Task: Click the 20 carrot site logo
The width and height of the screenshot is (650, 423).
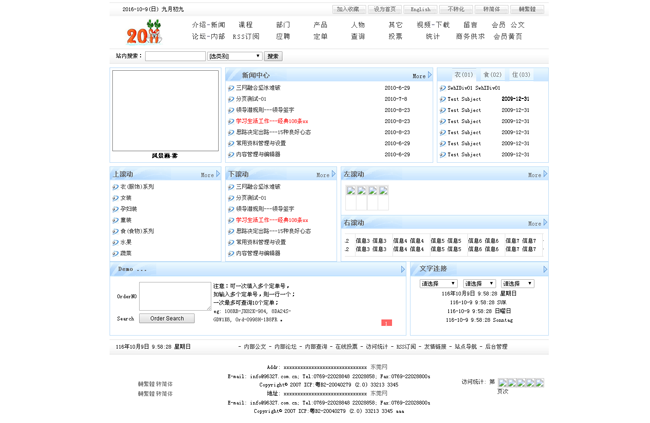Action: pos(144,32)
